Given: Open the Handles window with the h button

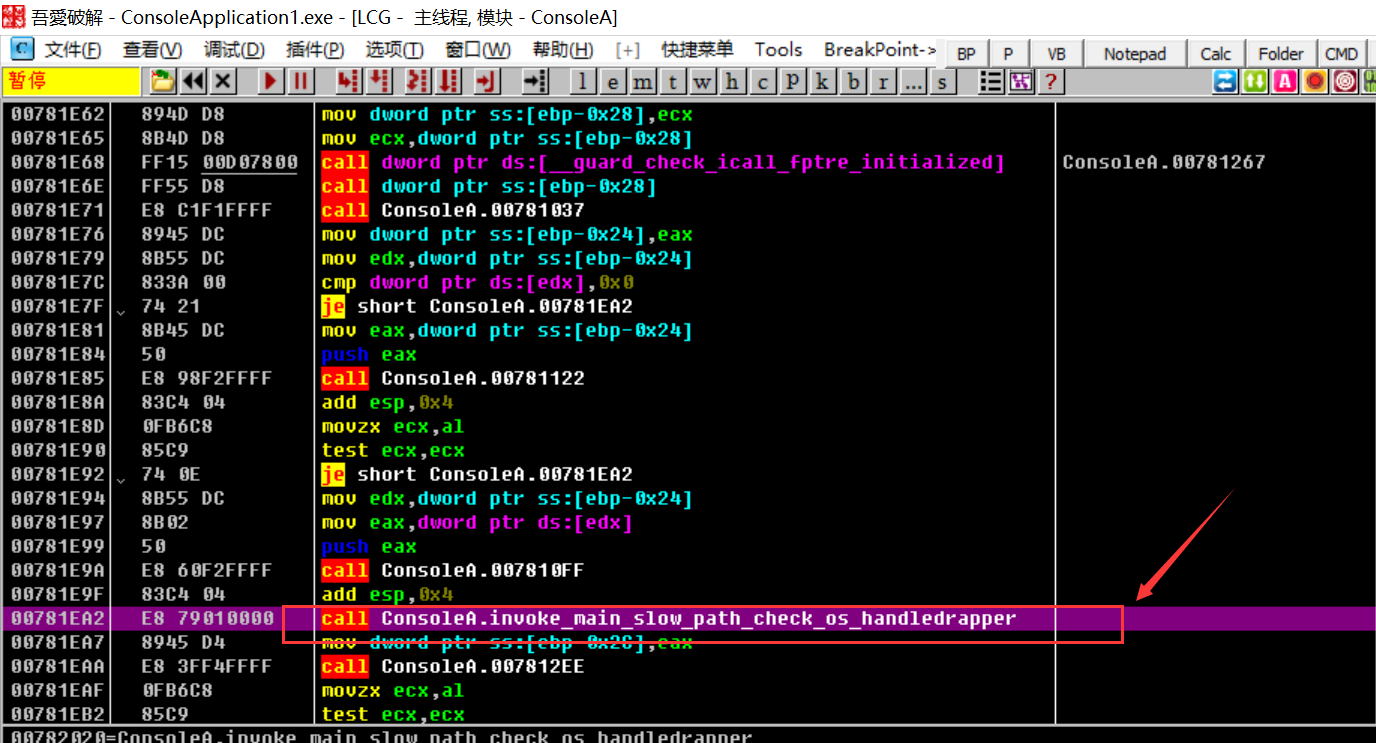Looking at the screenshot, I should [733, 82].
